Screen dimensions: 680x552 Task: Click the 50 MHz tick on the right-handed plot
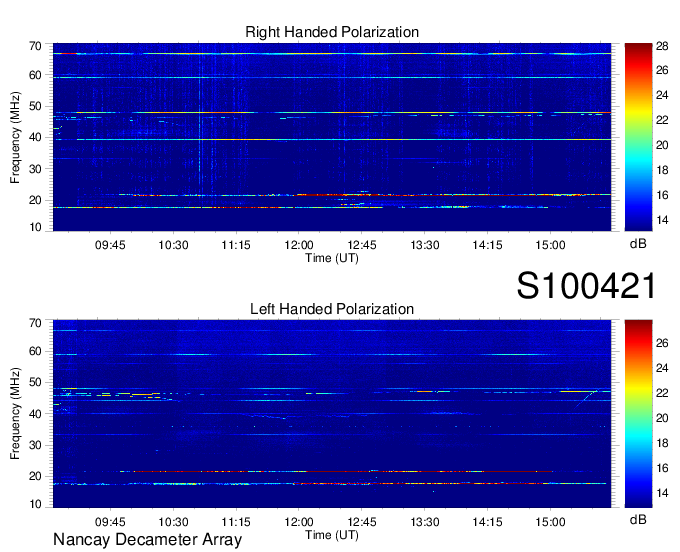[x=35, y=107]
